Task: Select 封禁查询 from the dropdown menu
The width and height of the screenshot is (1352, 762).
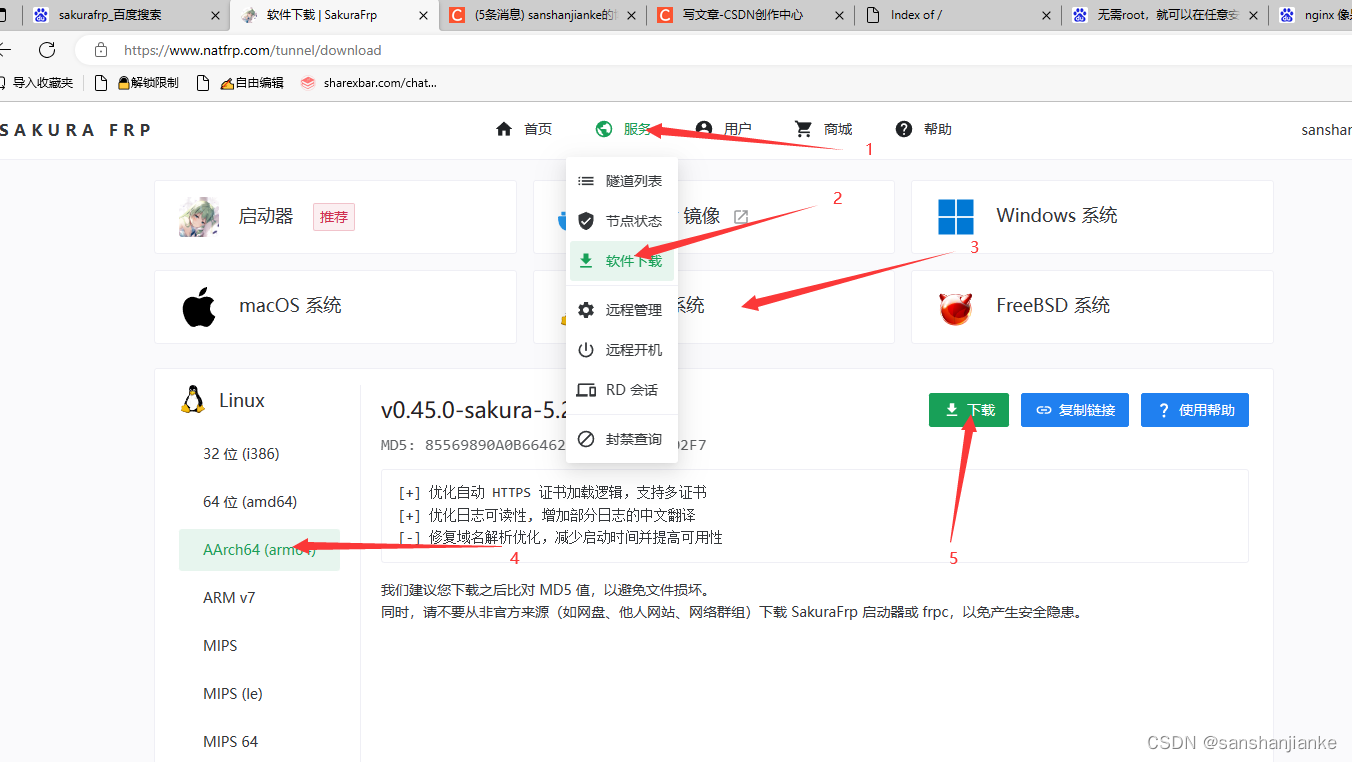Action: (x=622, y=439)
